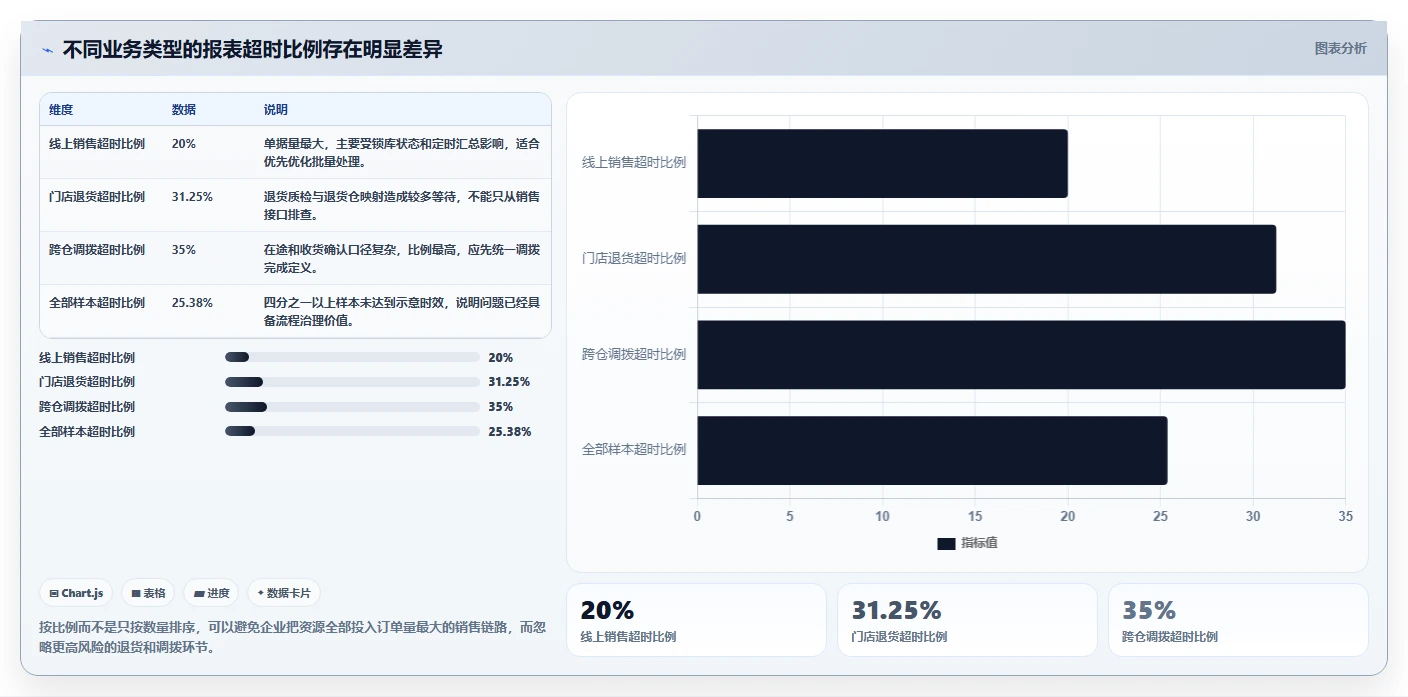Click the 说明 column header

coord(276,109)
